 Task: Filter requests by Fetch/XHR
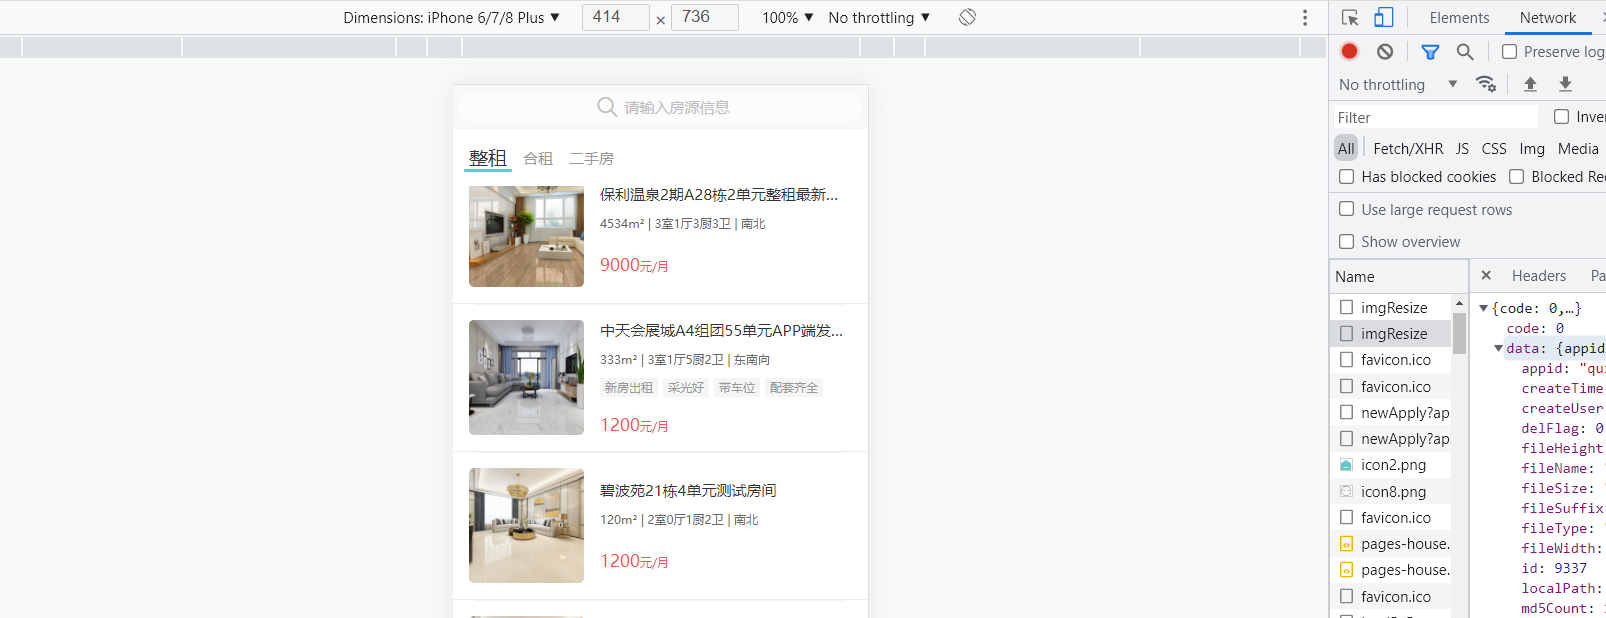pos(1408,148)
